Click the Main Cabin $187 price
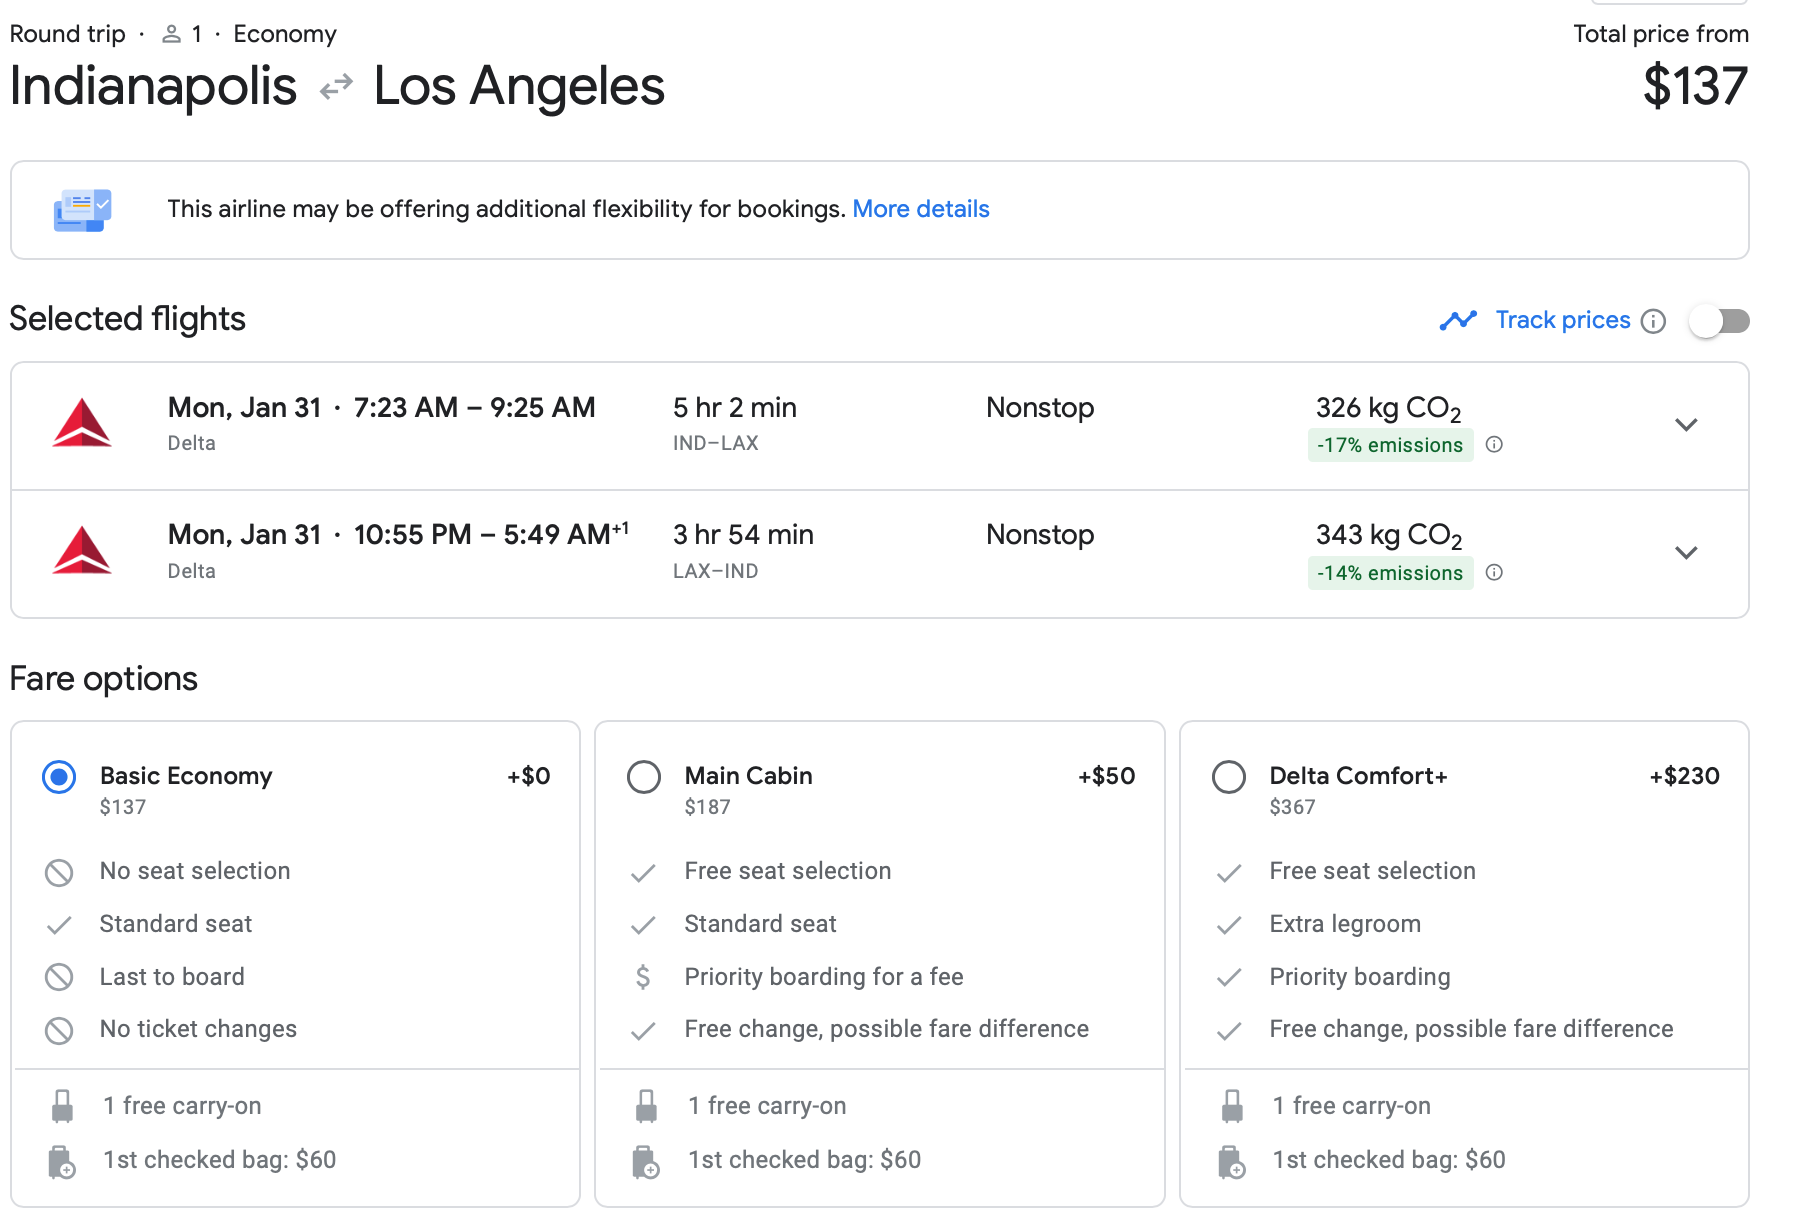 point(707,807)
